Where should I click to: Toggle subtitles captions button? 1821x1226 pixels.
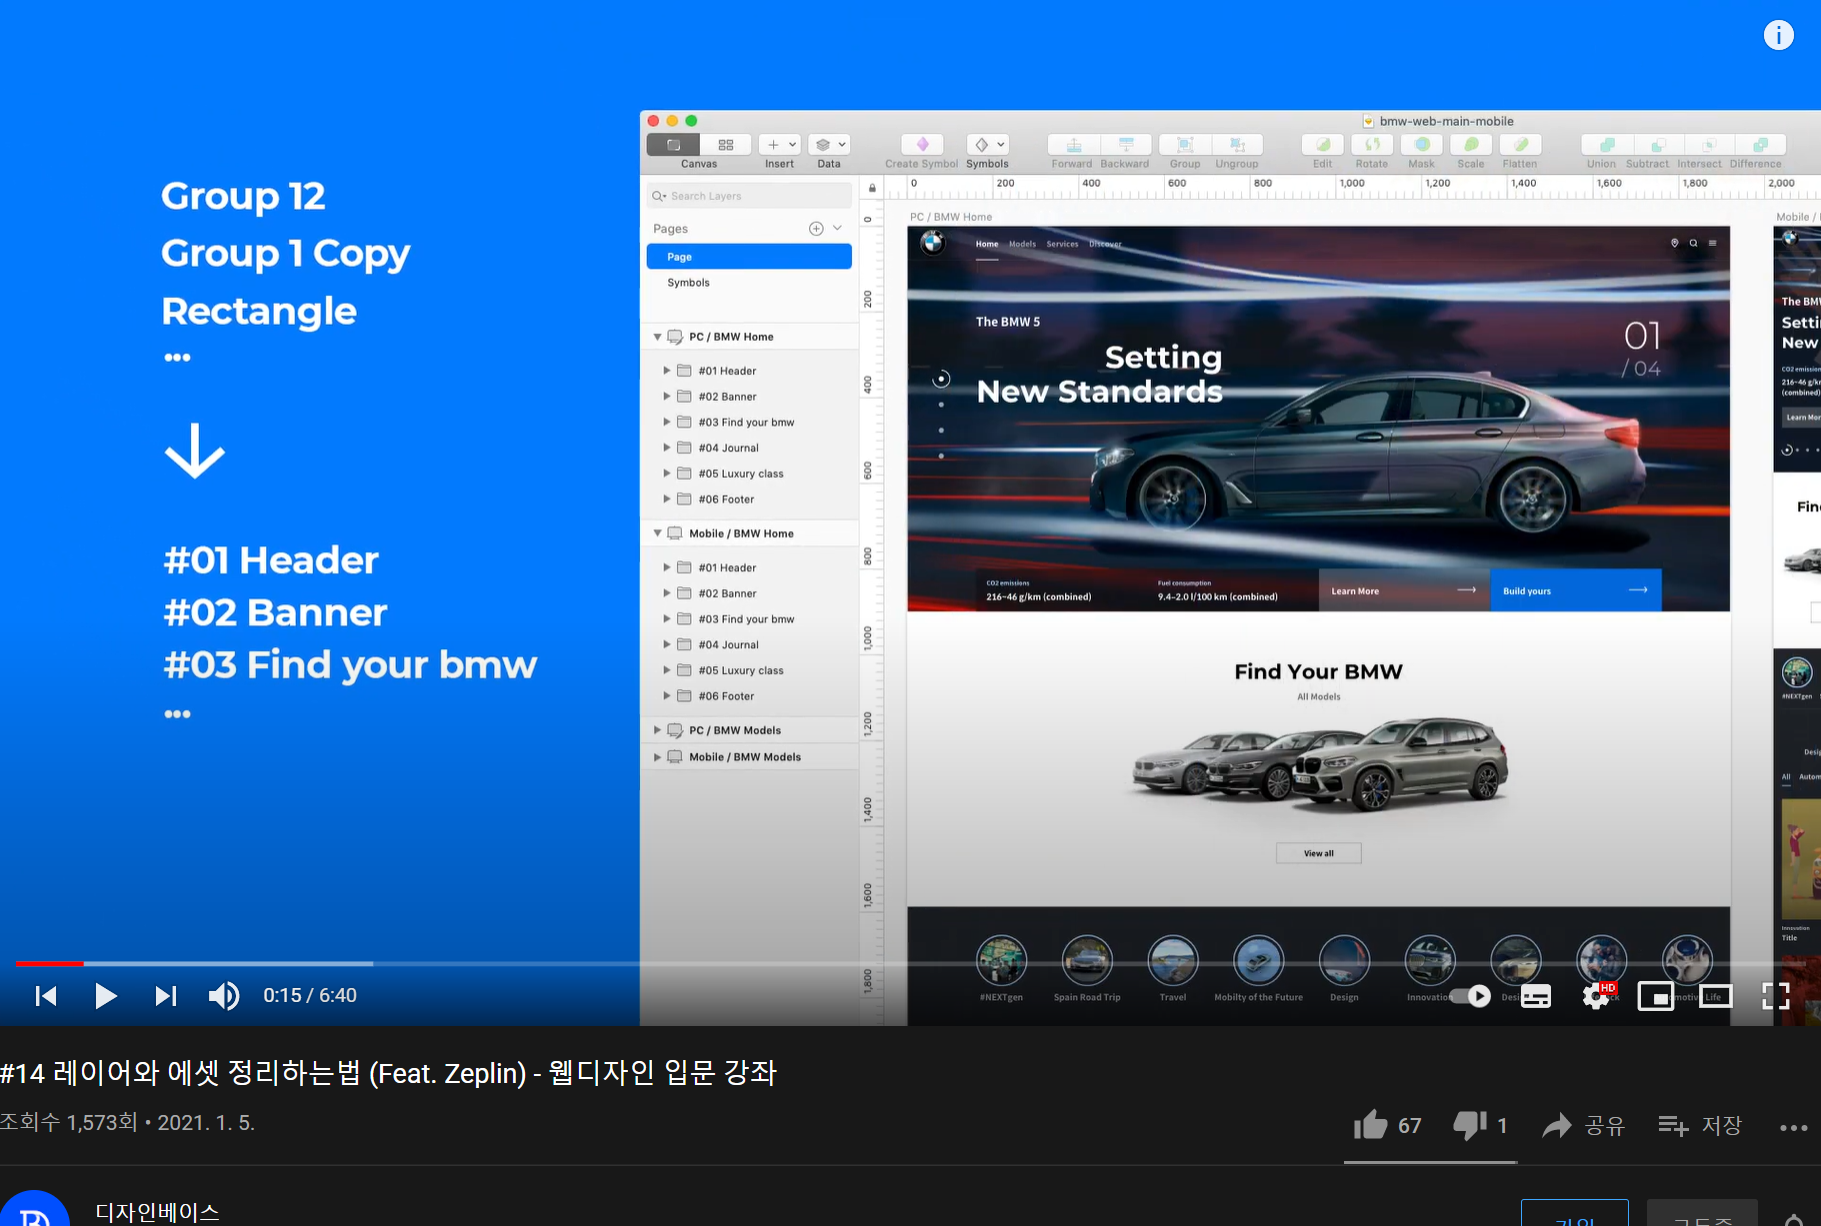(1536, 996)
